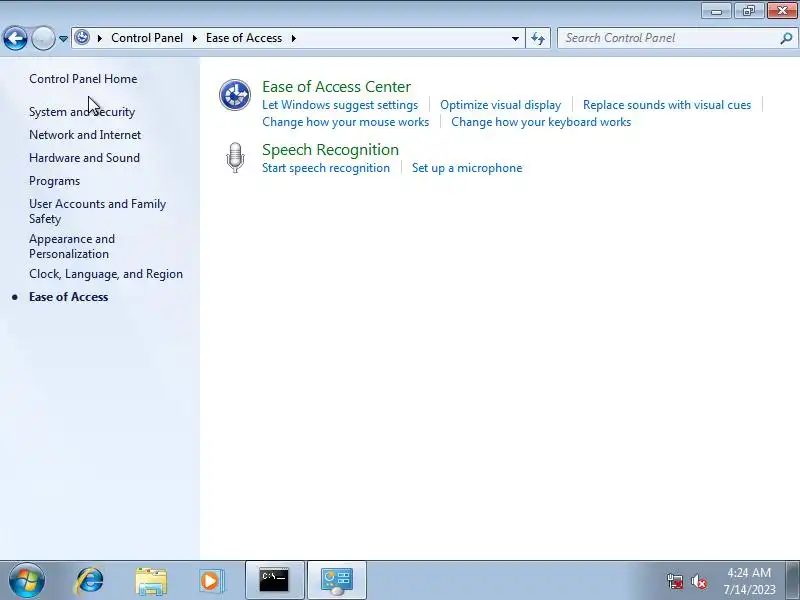The height and width of the screenshot is (600, 800).
Task: Expand the root arrow before Control Panel breadcrumb
Action: [x=99, y=38]
